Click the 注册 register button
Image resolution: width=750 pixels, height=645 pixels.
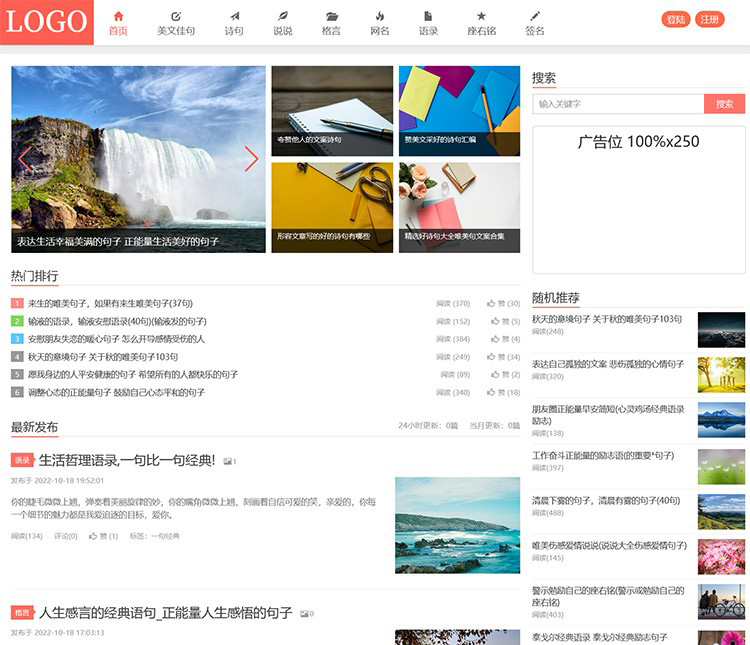(x=709, y=20)
